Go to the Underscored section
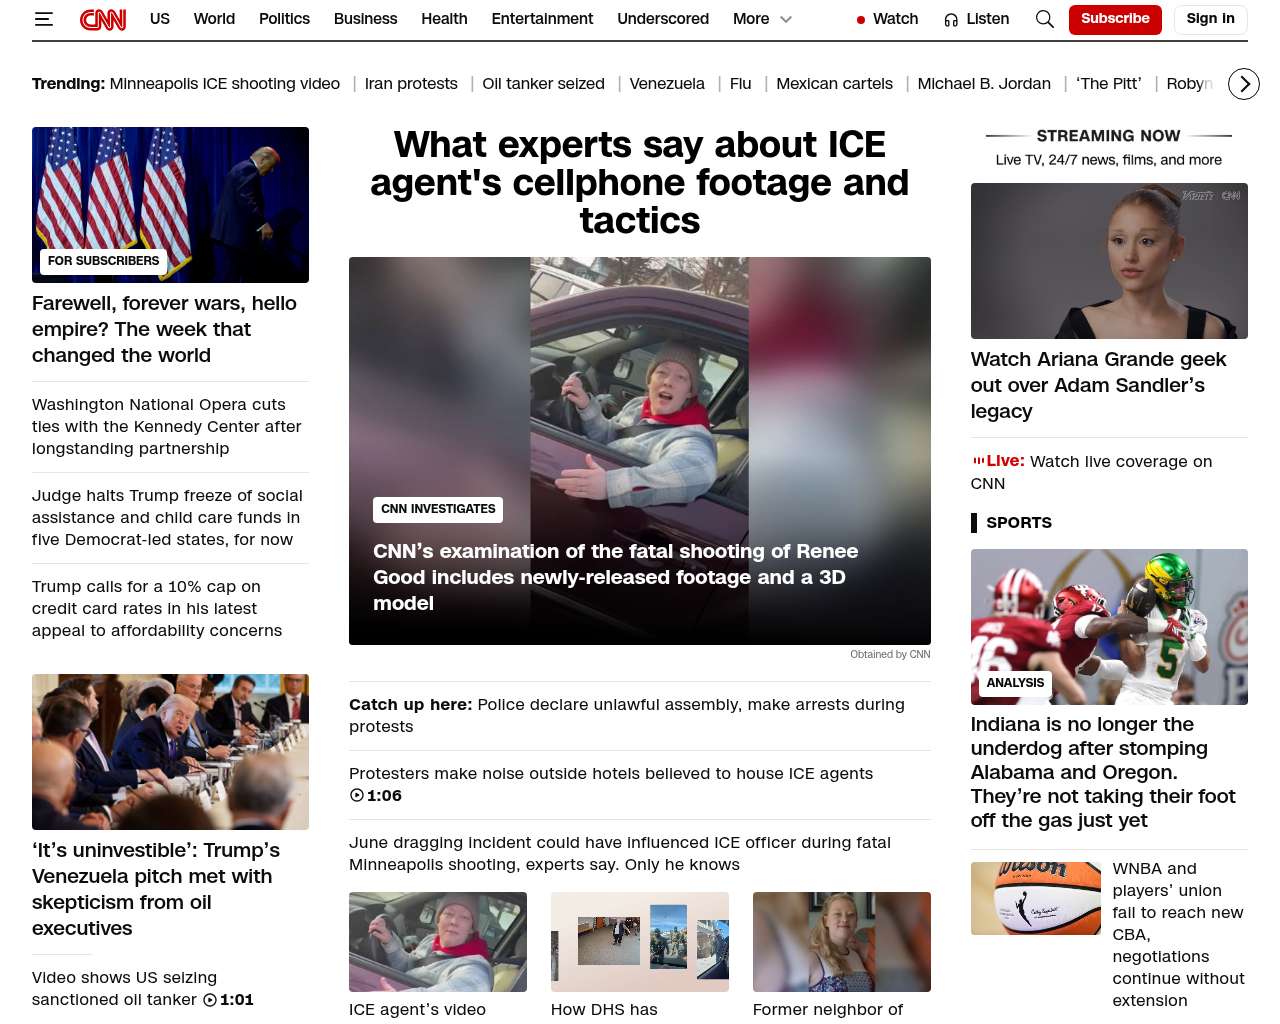 pos(663,19)
